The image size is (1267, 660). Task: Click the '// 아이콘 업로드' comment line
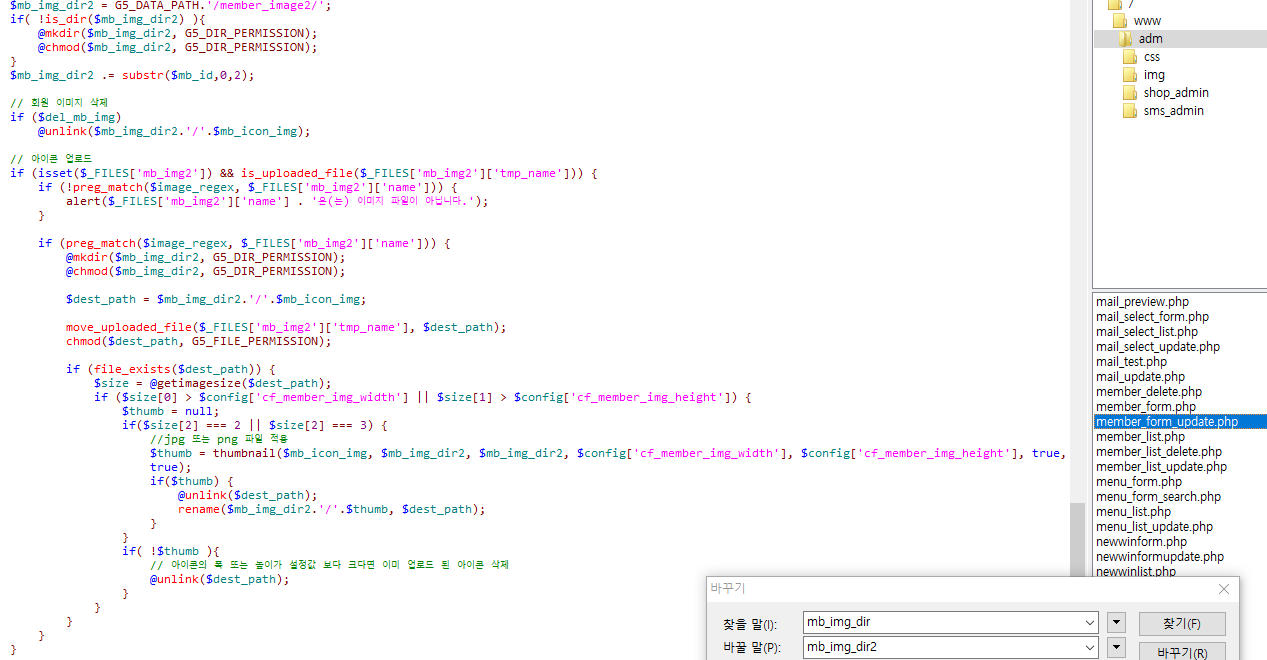pyautogui.click(x=51, y=159)
